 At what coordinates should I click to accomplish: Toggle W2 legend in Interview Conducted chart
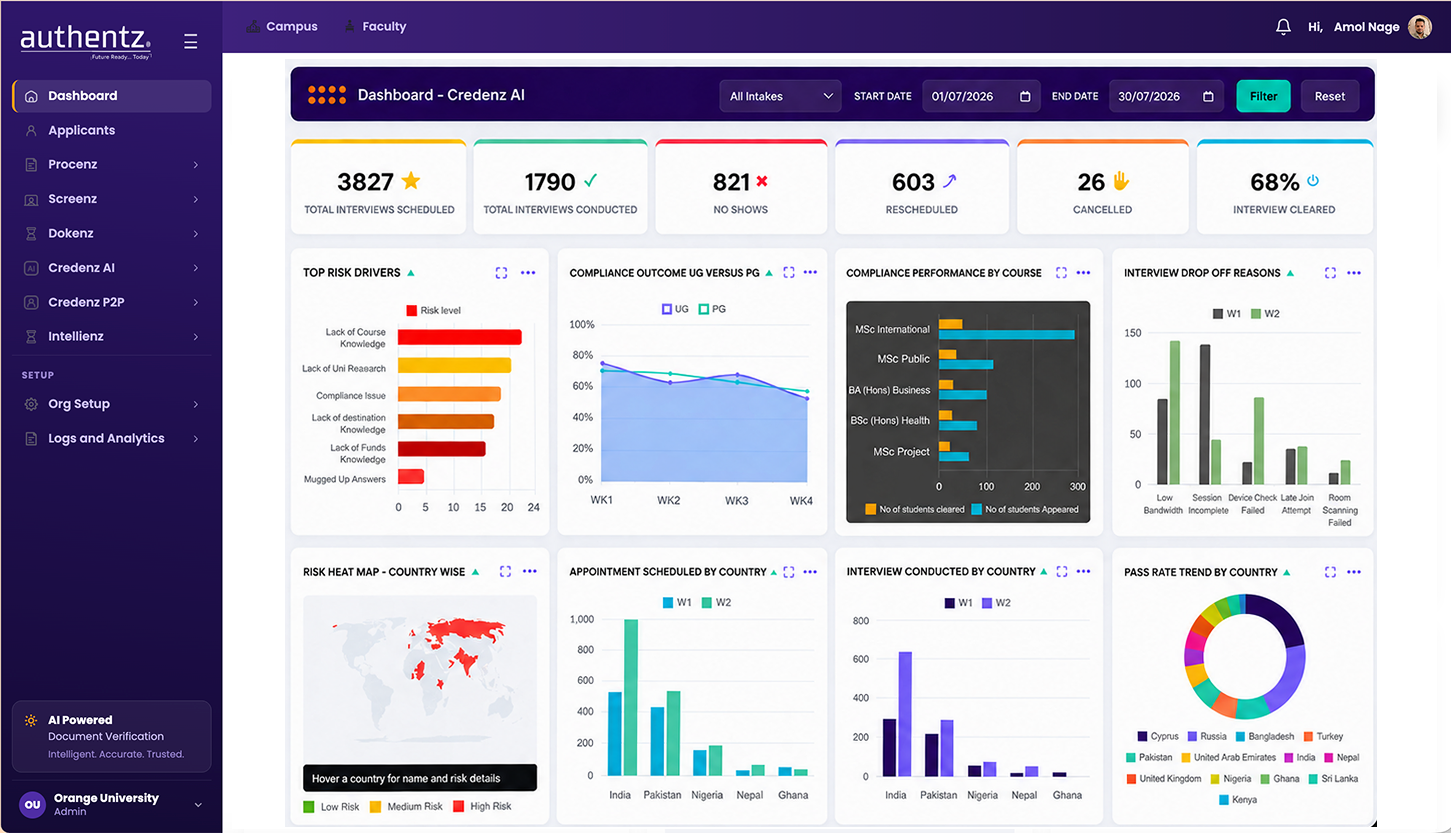pyautogui.click(x=996, y=603)
